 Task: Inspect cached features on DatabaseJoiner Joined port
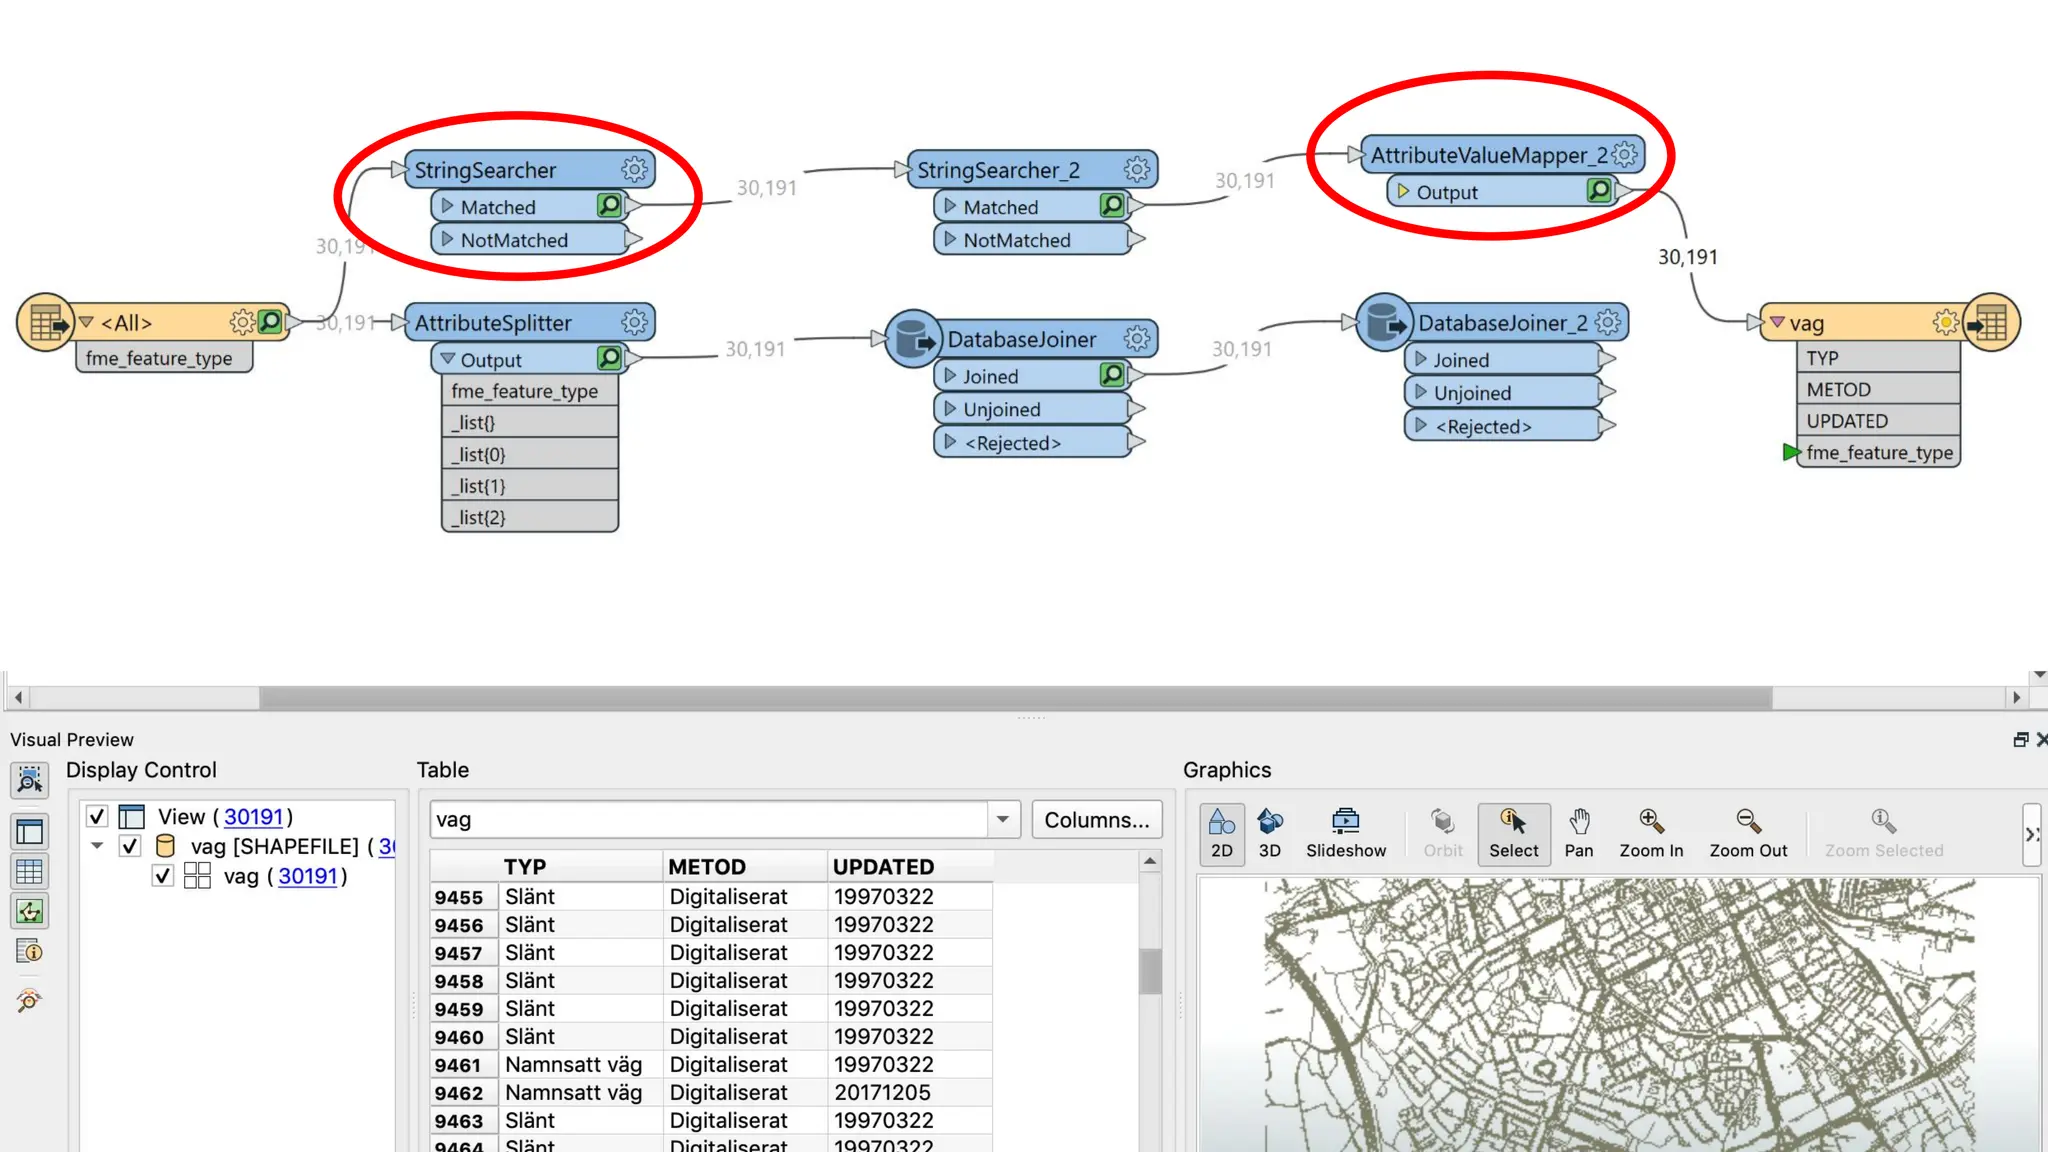[x=1111, y=375]
